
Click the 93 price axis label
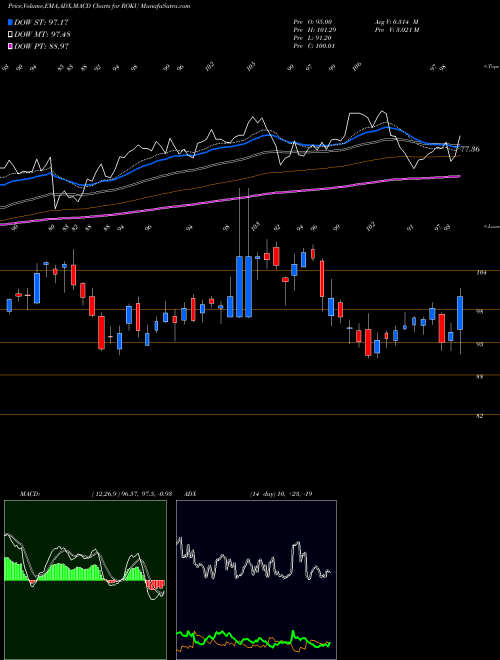(480, 344)
